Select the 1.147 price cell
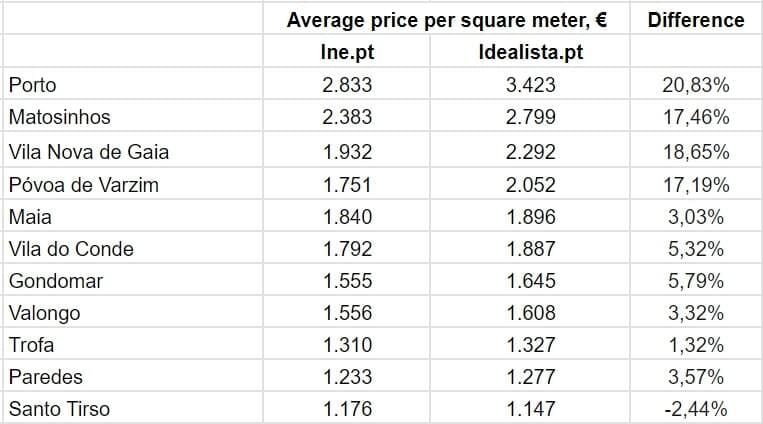Screen dimensions: 763x424 530,409
